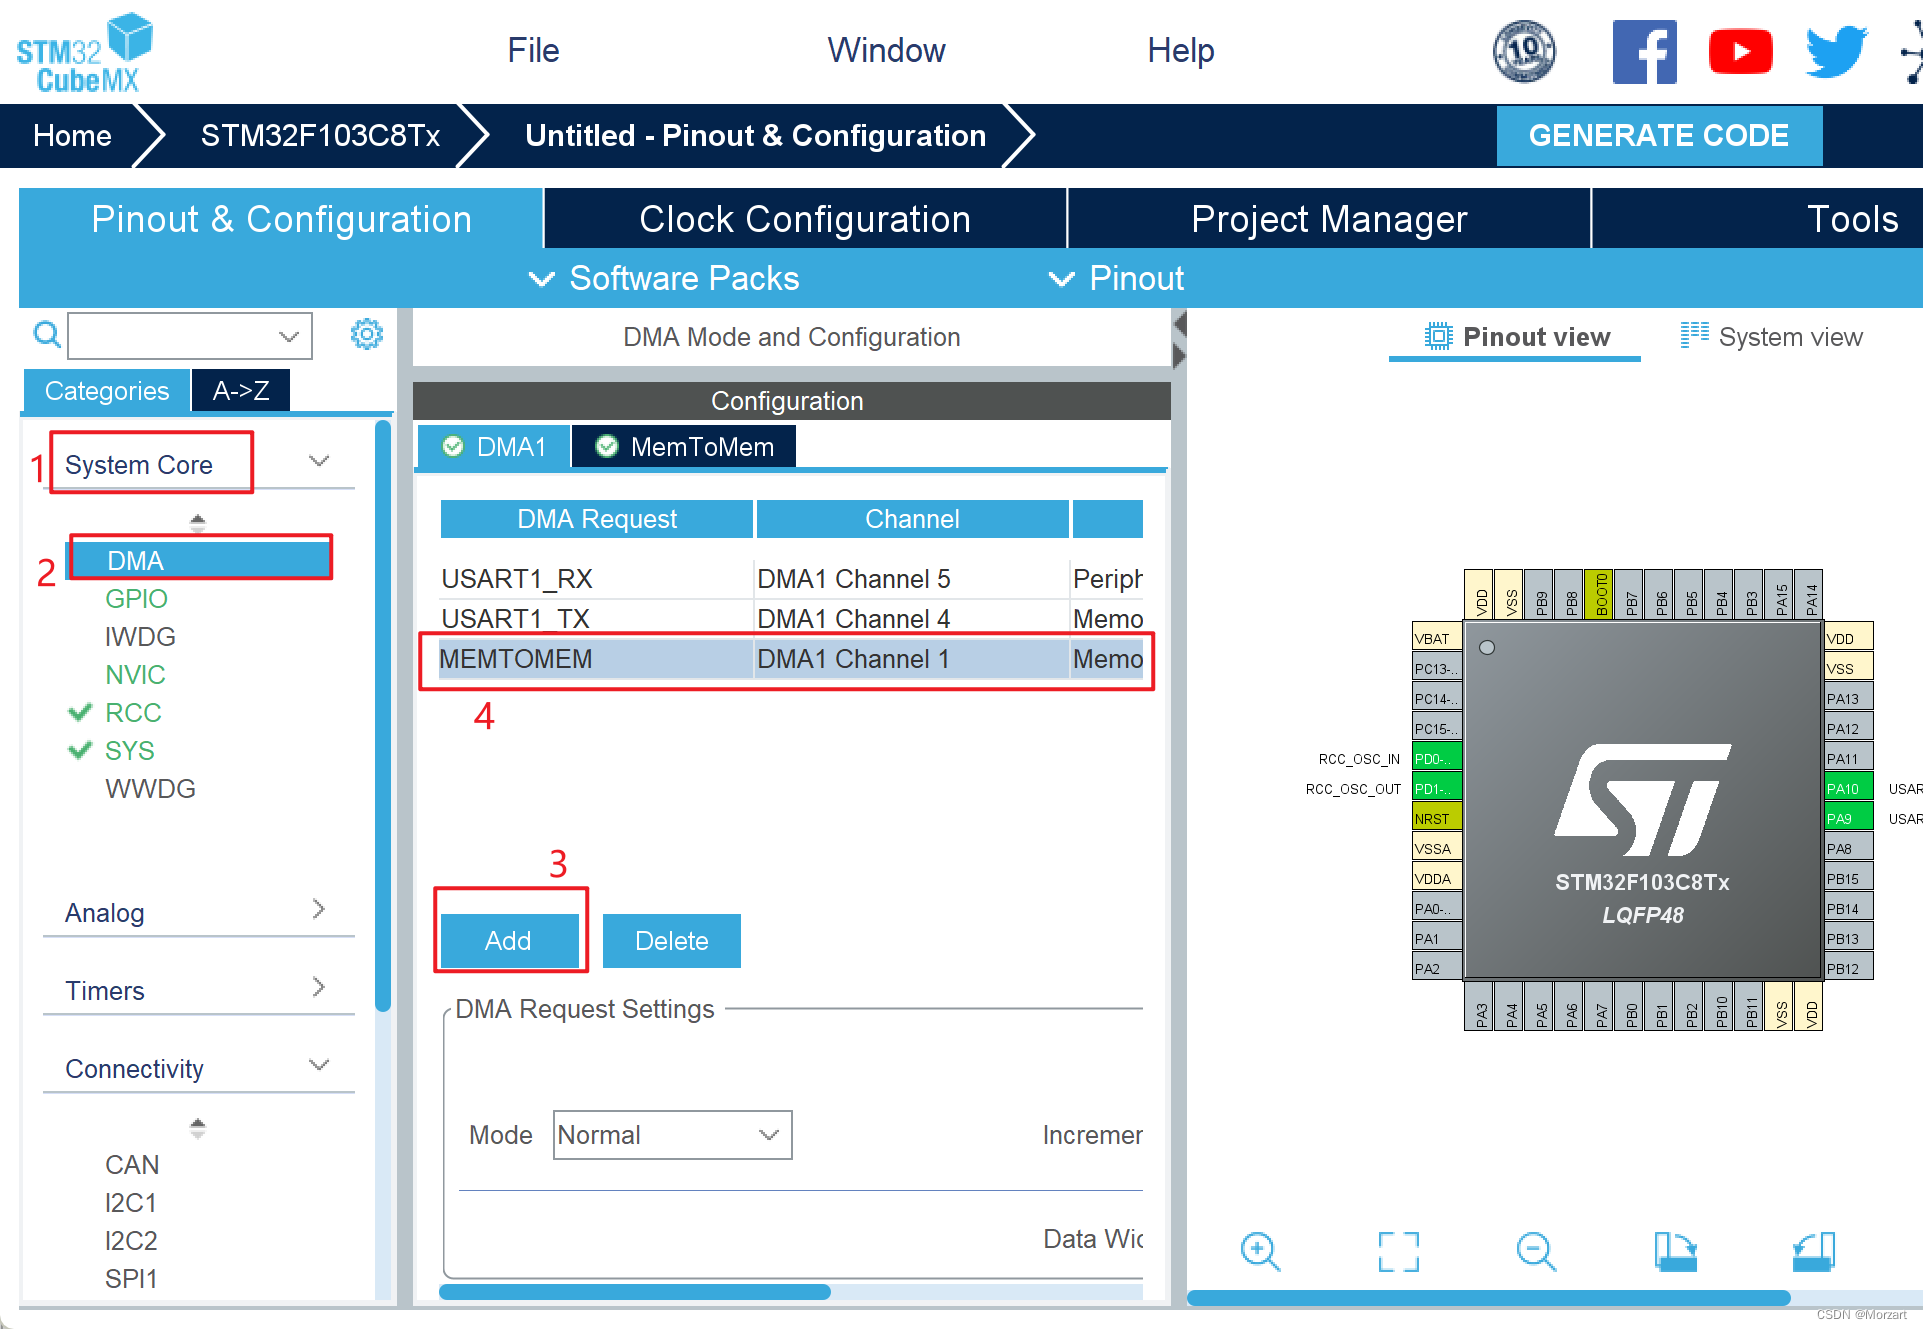Click the sort arrows above DMA item
This screenshot has height=1329, width=1923.
[x=198, y=522]
